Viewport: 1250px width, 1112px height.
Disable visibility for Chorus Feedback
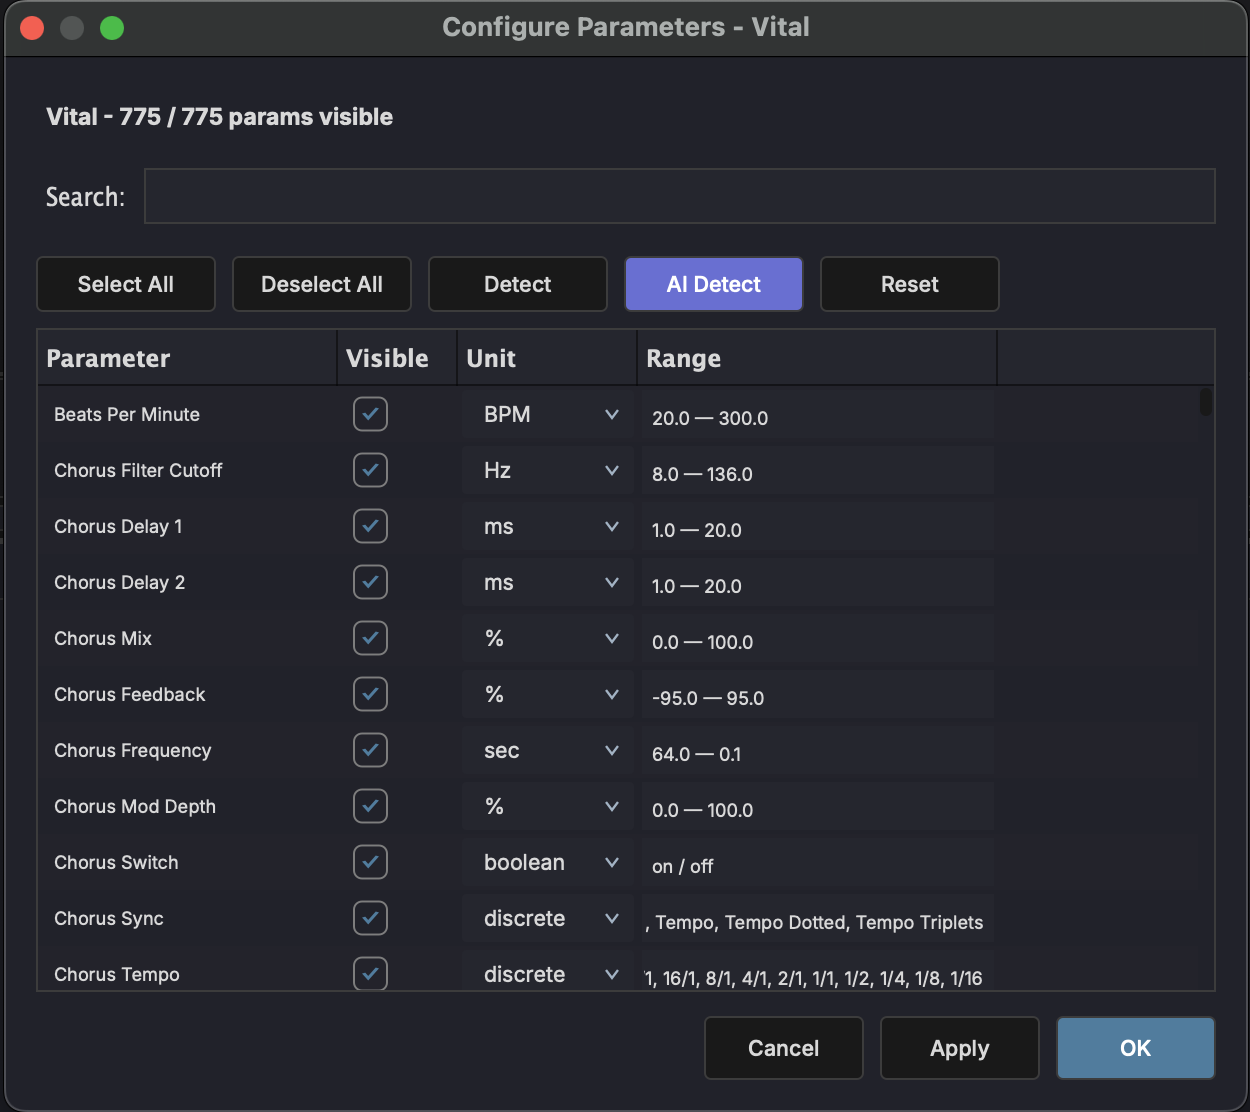coord(370,694)
